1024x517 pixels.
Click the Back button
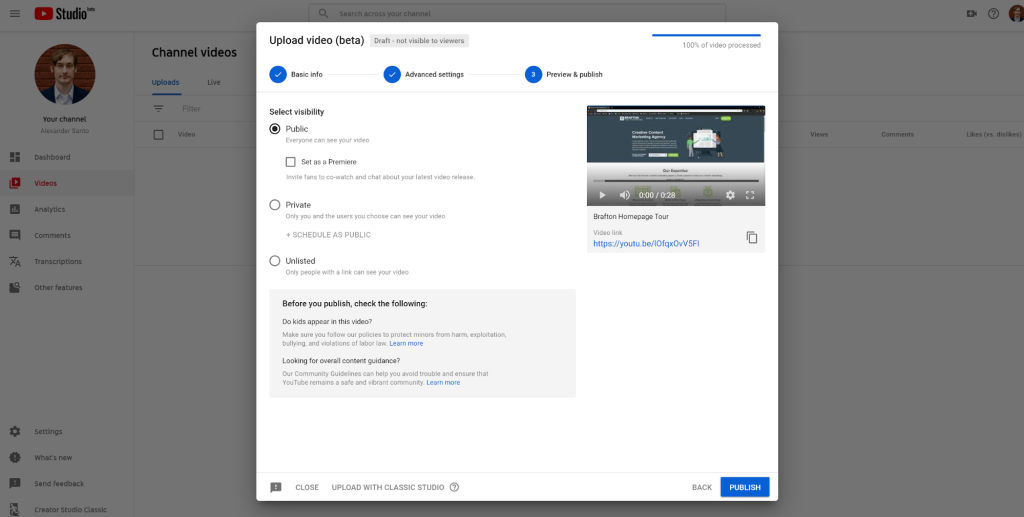coord(702,487)
